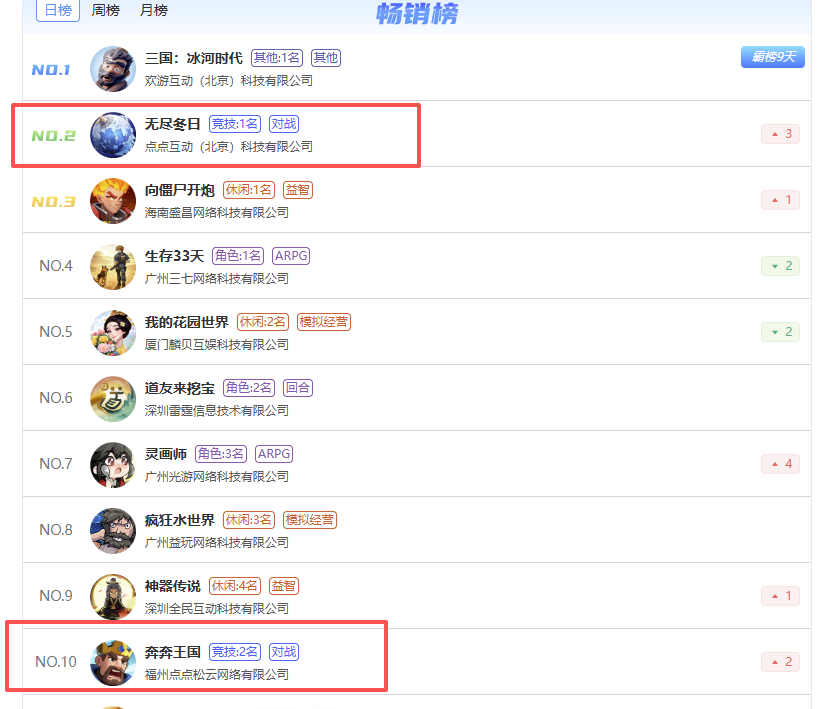Click the 霸榜9天 badge
The width and height of the screenshot is (826, 709).
[x=772, y=57]
